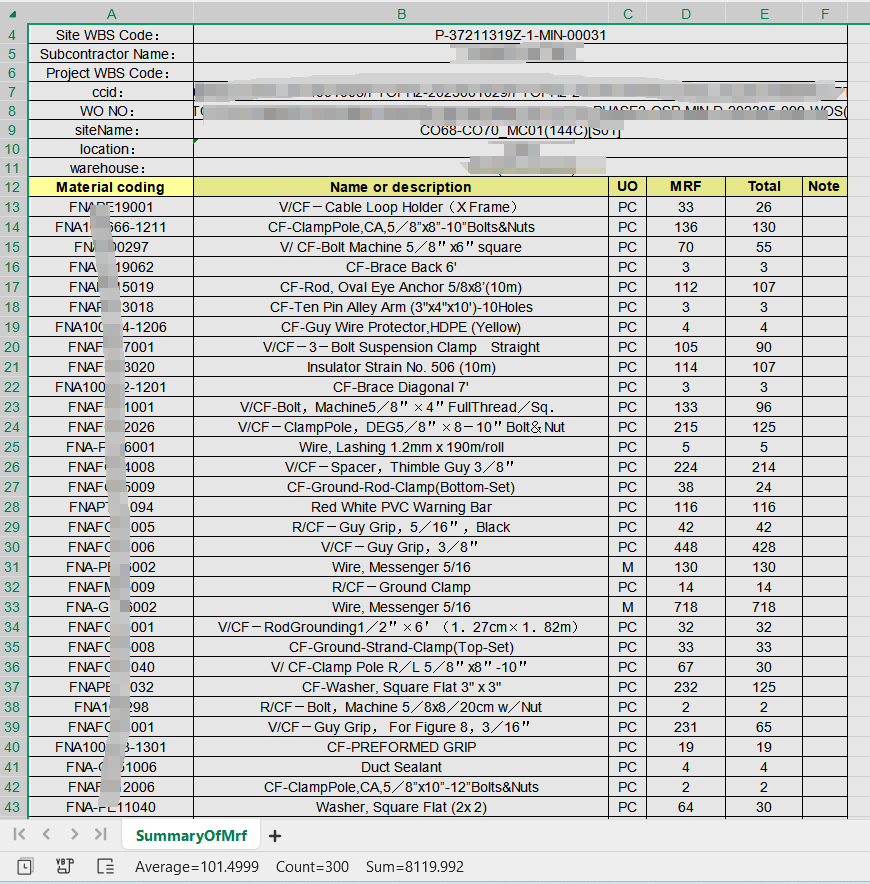Click MRF value 448 in row 30
The height and width of the screenshot is (884, 870).
pos(686,547)
